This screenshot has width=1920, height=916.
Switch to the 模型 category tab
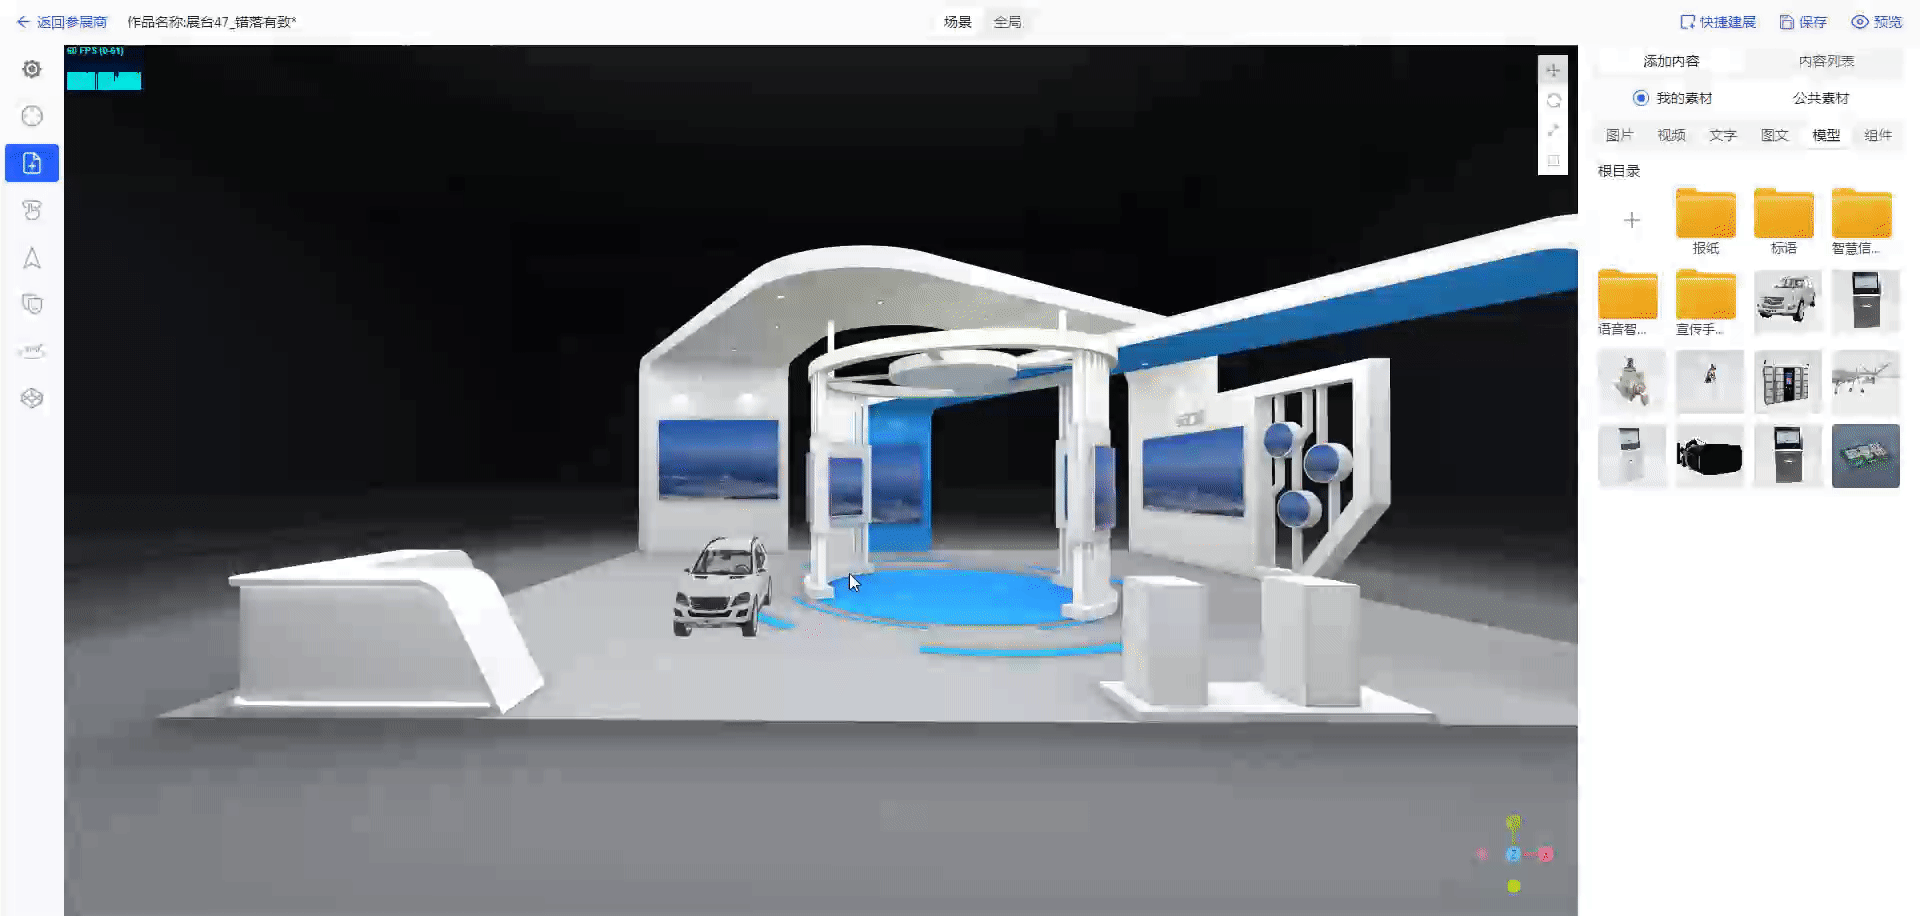1825,134
